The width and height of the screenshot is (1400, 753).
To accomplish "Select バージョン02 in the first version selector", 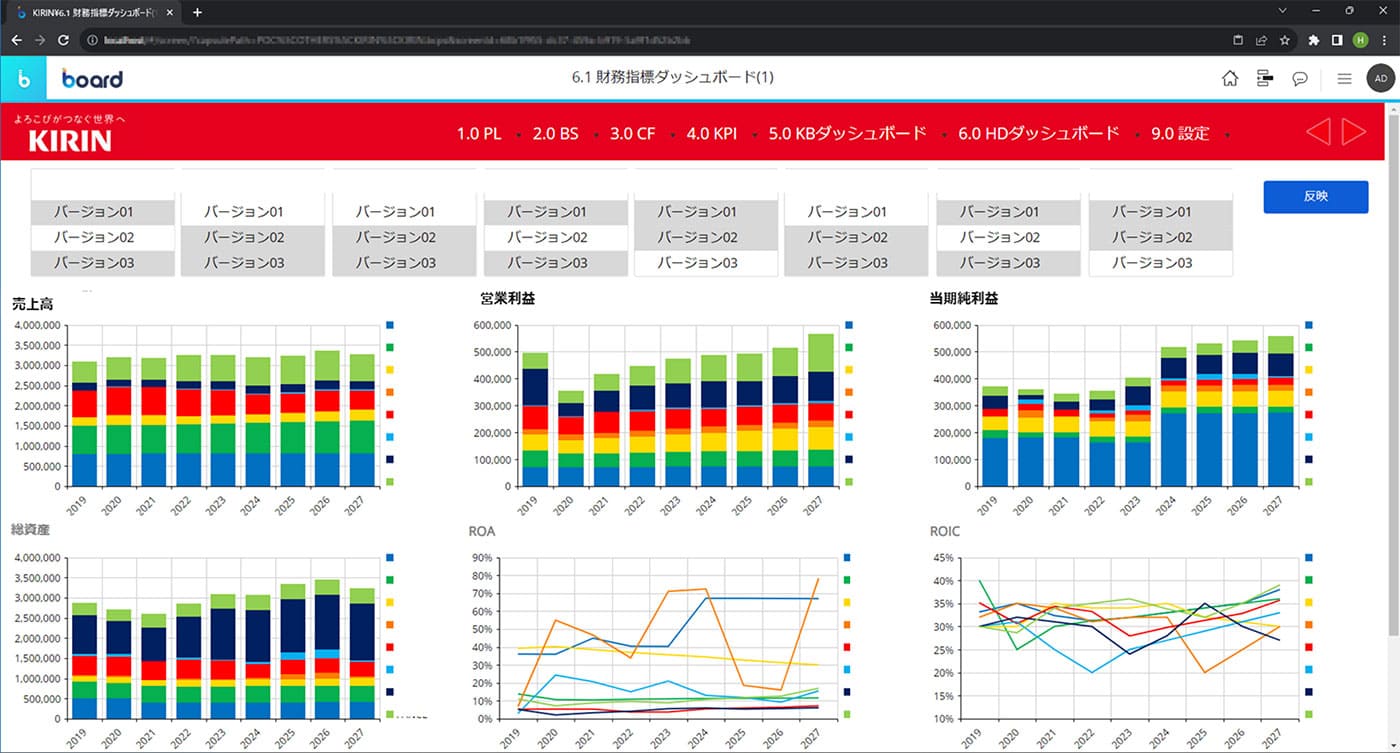I will coord(103,238).
